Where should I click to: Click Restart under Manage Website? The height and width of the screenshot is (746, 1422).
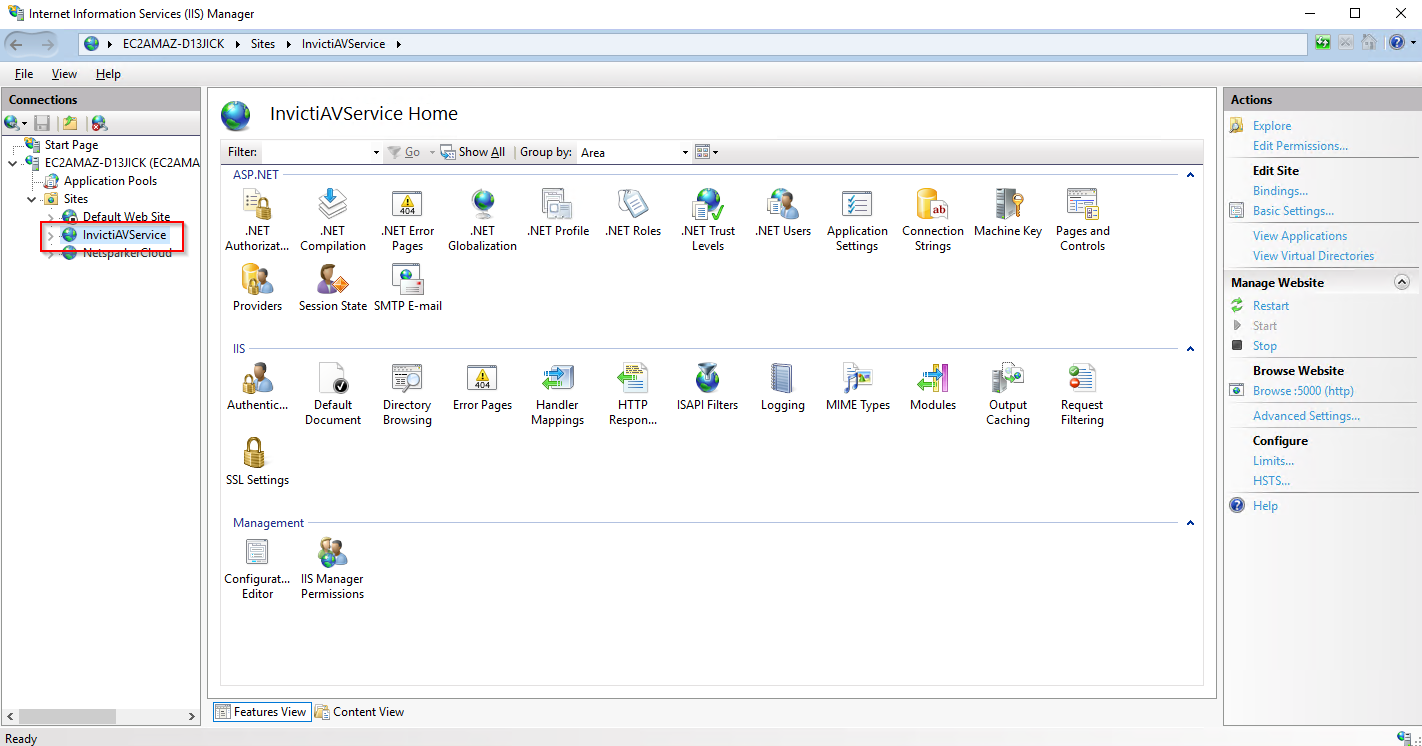pos(1270,306)
